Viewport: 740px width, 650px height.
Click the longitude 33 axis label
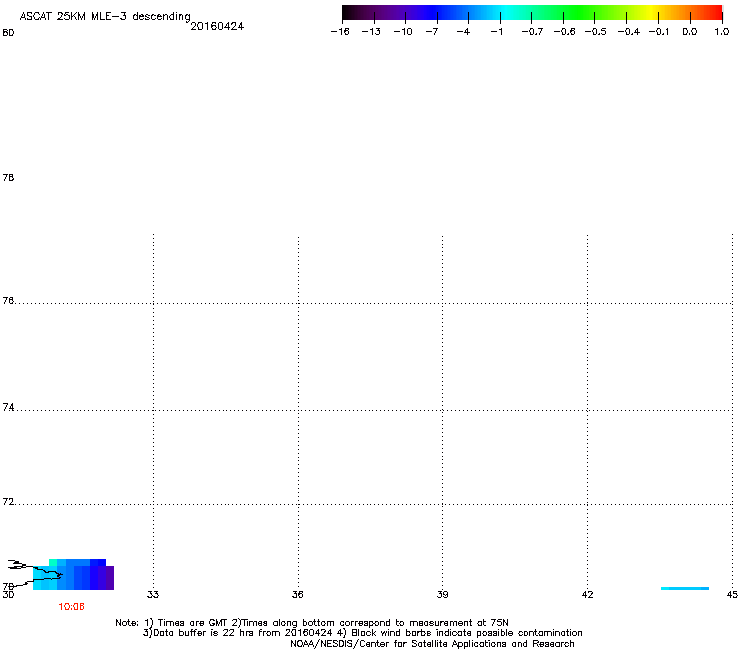click(153, 594)
